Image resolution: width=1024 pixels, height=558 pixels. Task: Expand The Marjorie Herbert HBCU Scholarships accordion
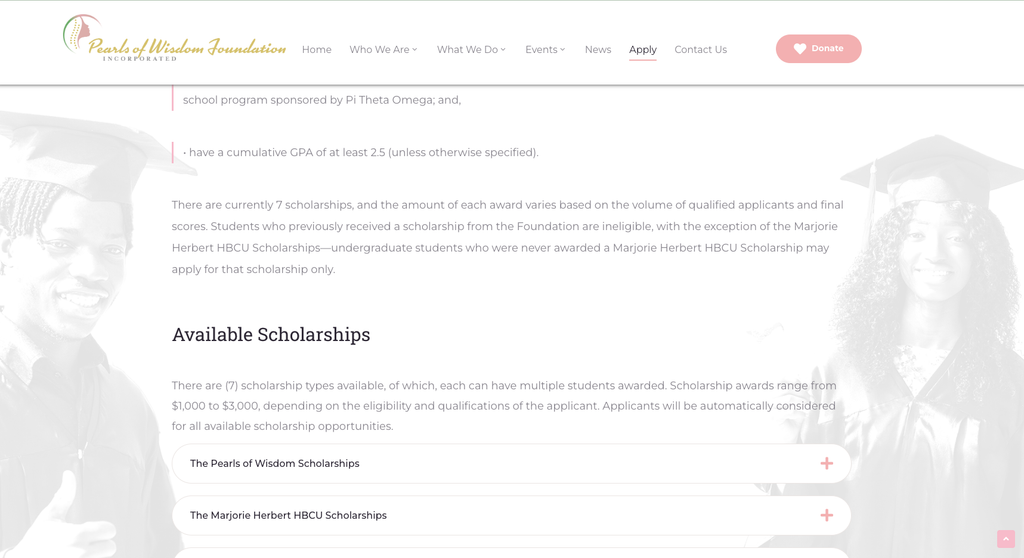coord(511,516)
